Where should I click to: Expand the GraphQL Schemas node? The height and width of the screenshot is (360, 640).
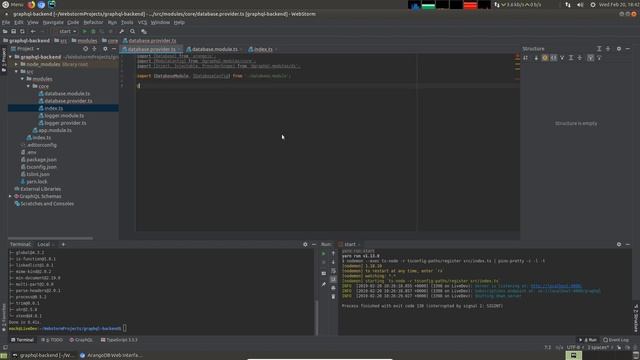11,196
